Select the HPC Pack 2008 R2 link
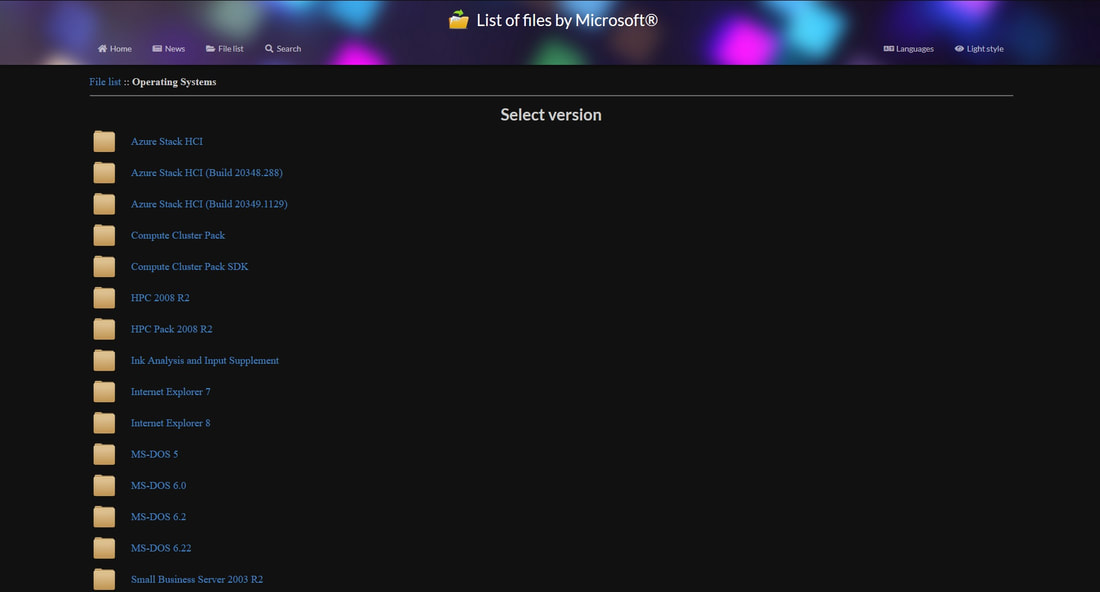Viewport: 1100px width, 592px height. point(171,329)
